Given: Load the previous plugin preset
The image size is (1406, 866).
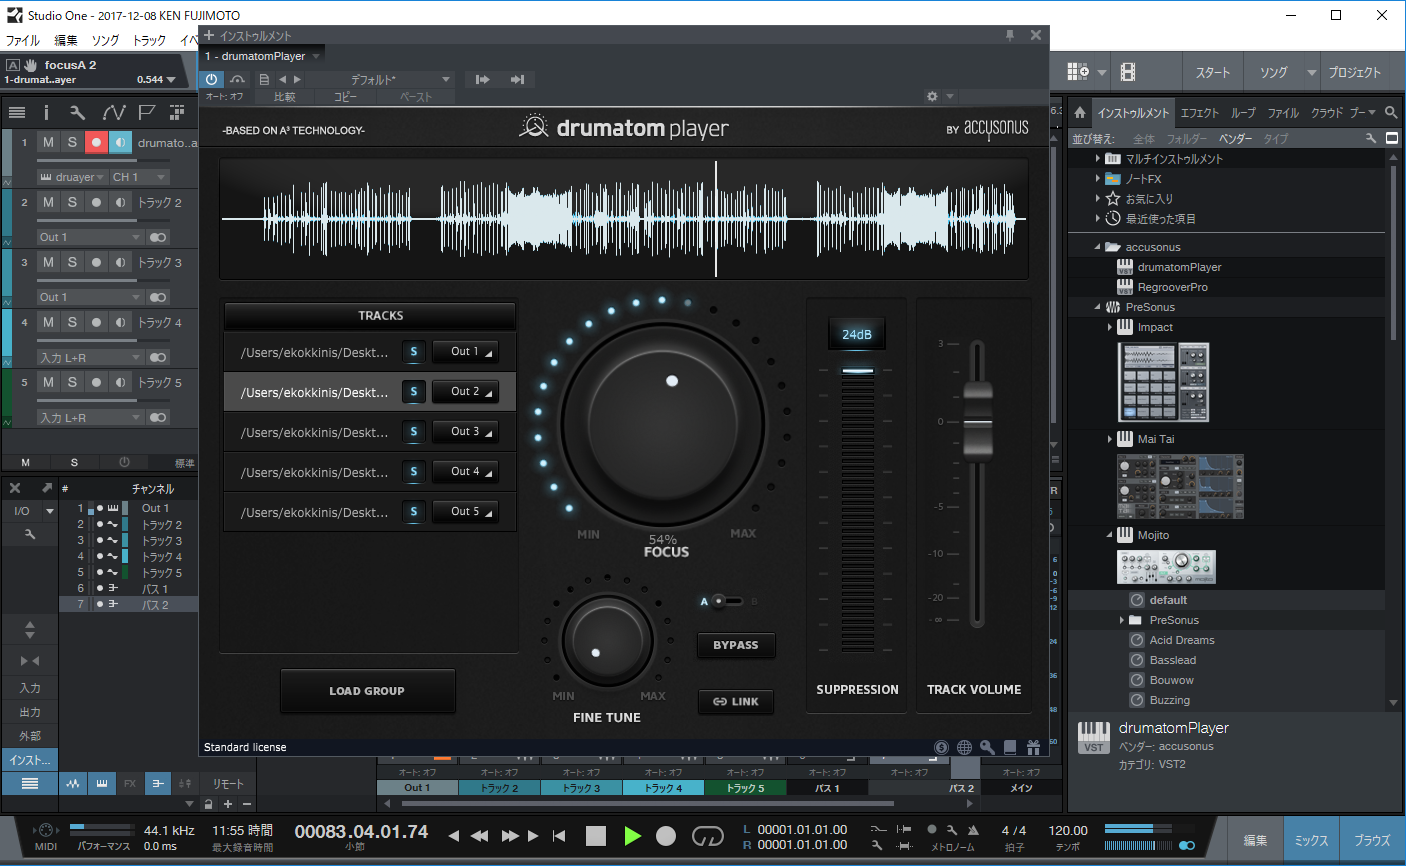Looking at the screenshot, I should coord(282,79).
